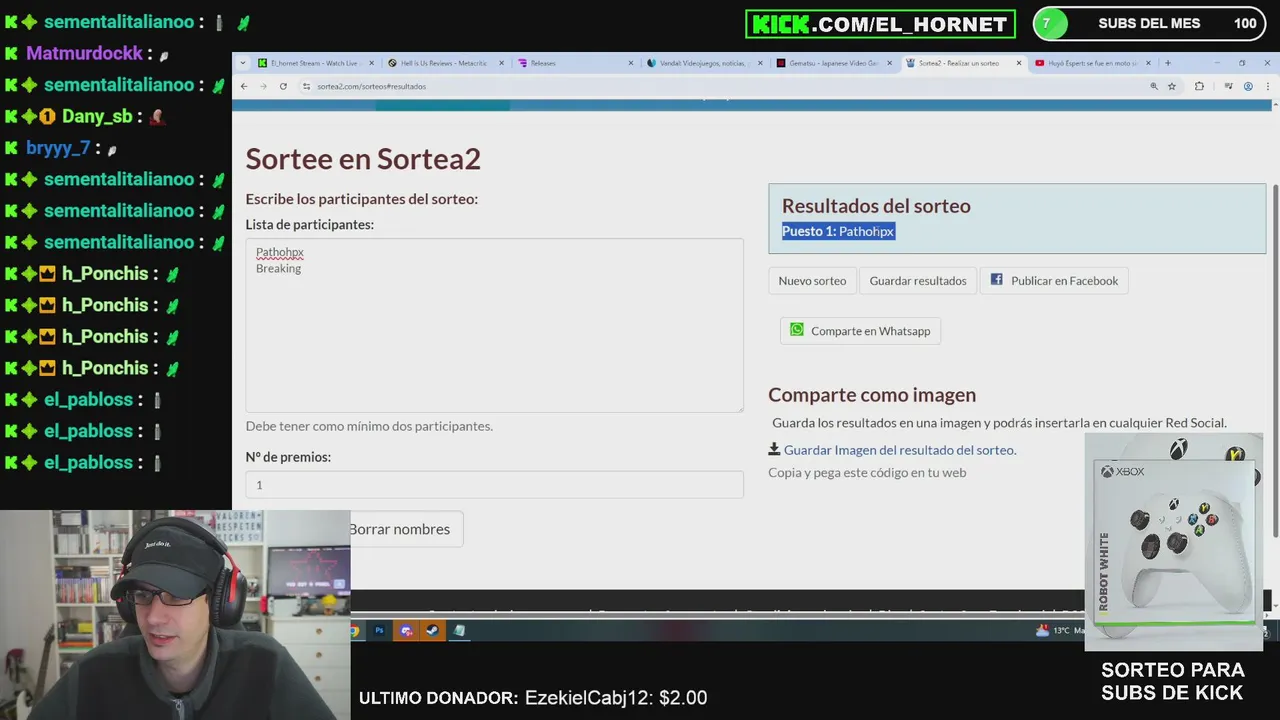
Task: Go forward in the browser
Action: point(263,86)
